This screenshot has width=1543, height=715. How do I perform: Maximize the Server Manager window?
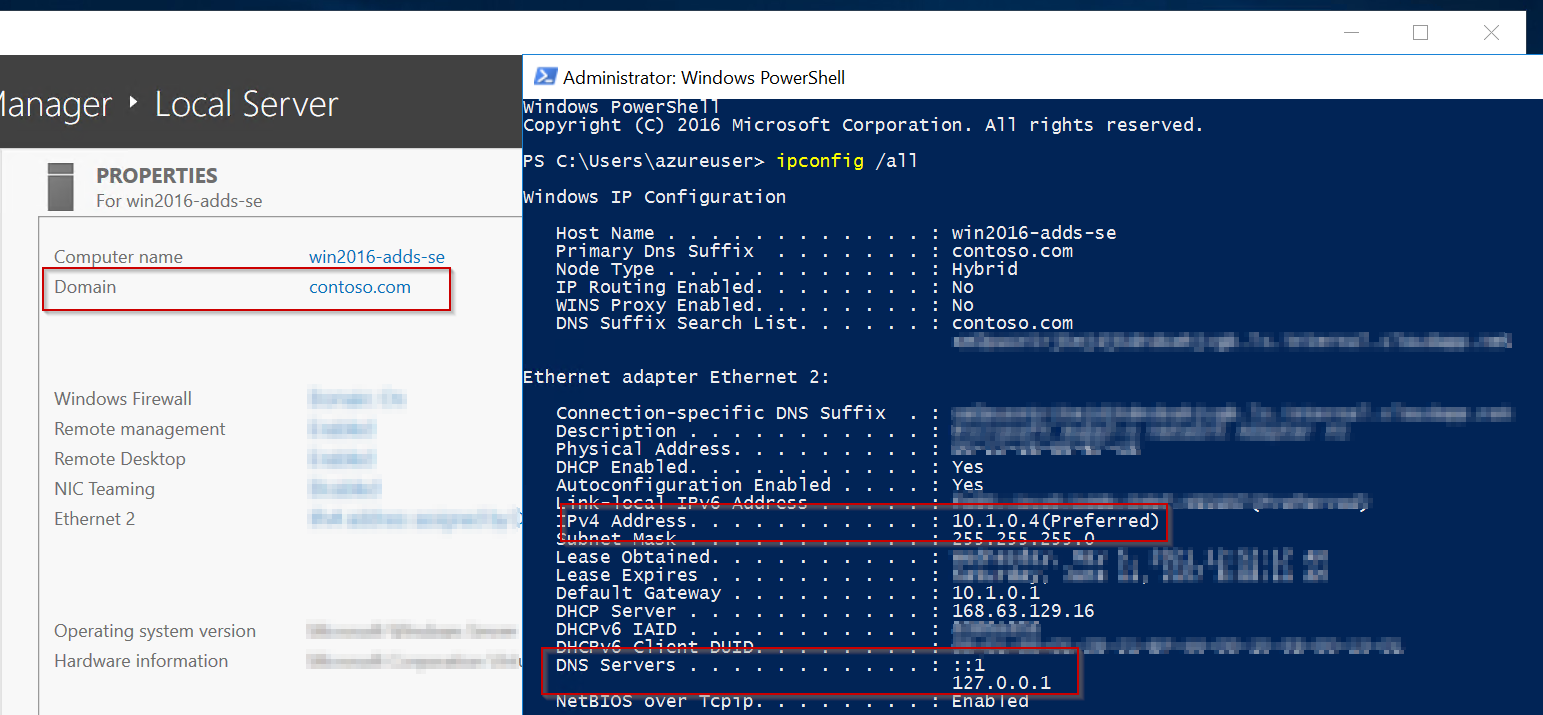pyautogui.click(x=1420, y=33)
